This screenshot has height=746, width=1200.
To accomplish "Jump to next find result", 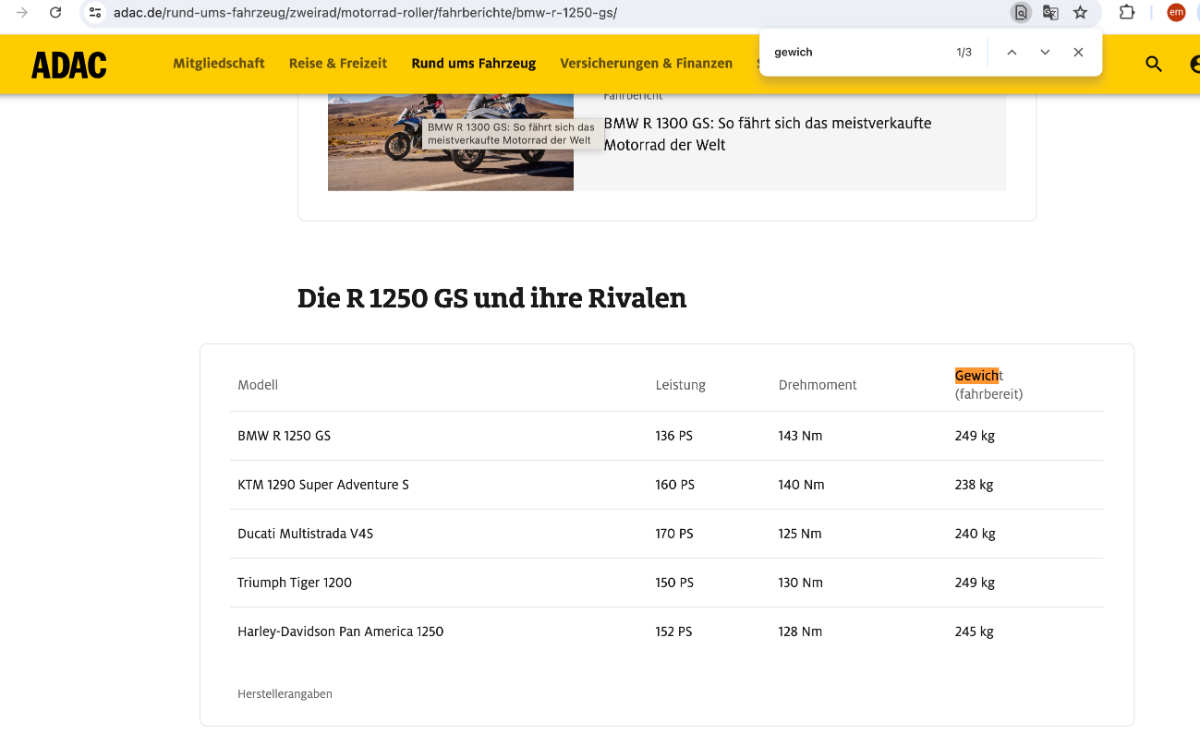I will 1045,52.
